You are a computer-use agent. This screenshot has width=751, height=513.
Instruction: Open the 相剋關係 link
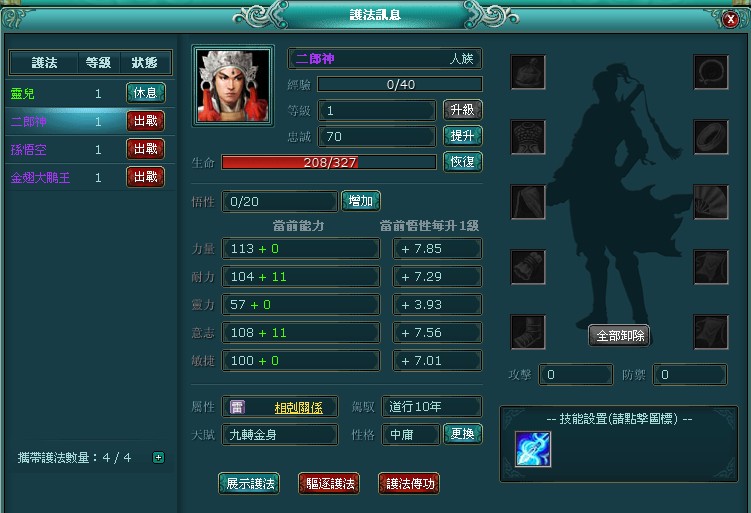click(x=298, y=408)
